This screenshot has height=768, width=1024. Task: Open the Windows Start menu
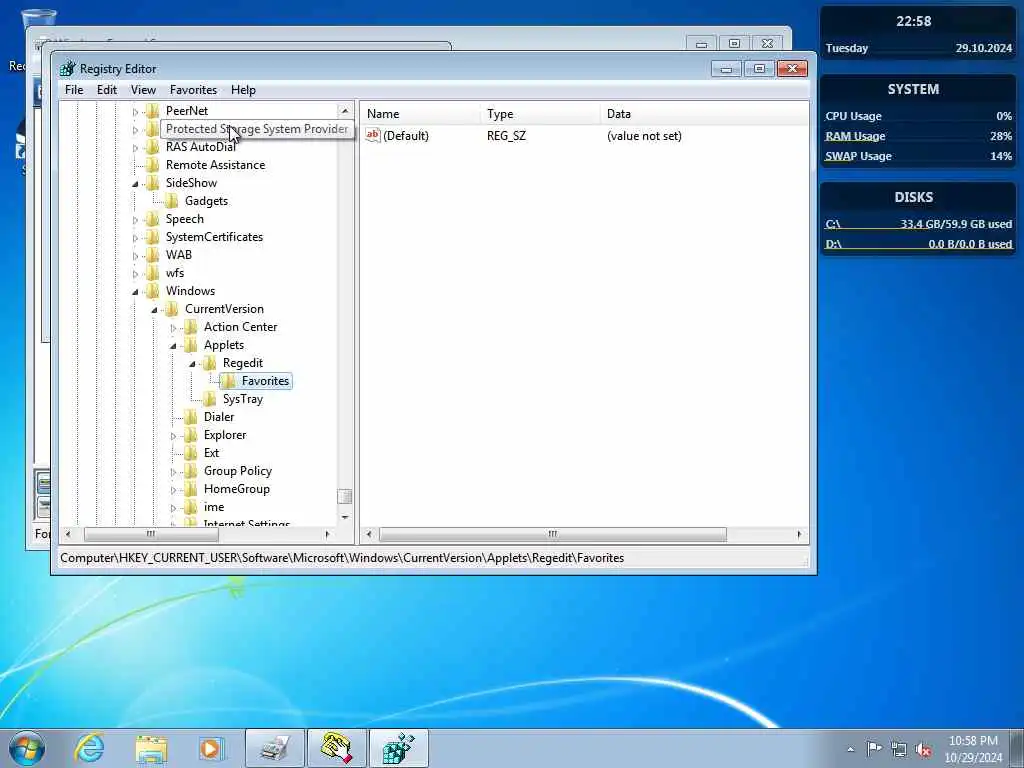27,748
